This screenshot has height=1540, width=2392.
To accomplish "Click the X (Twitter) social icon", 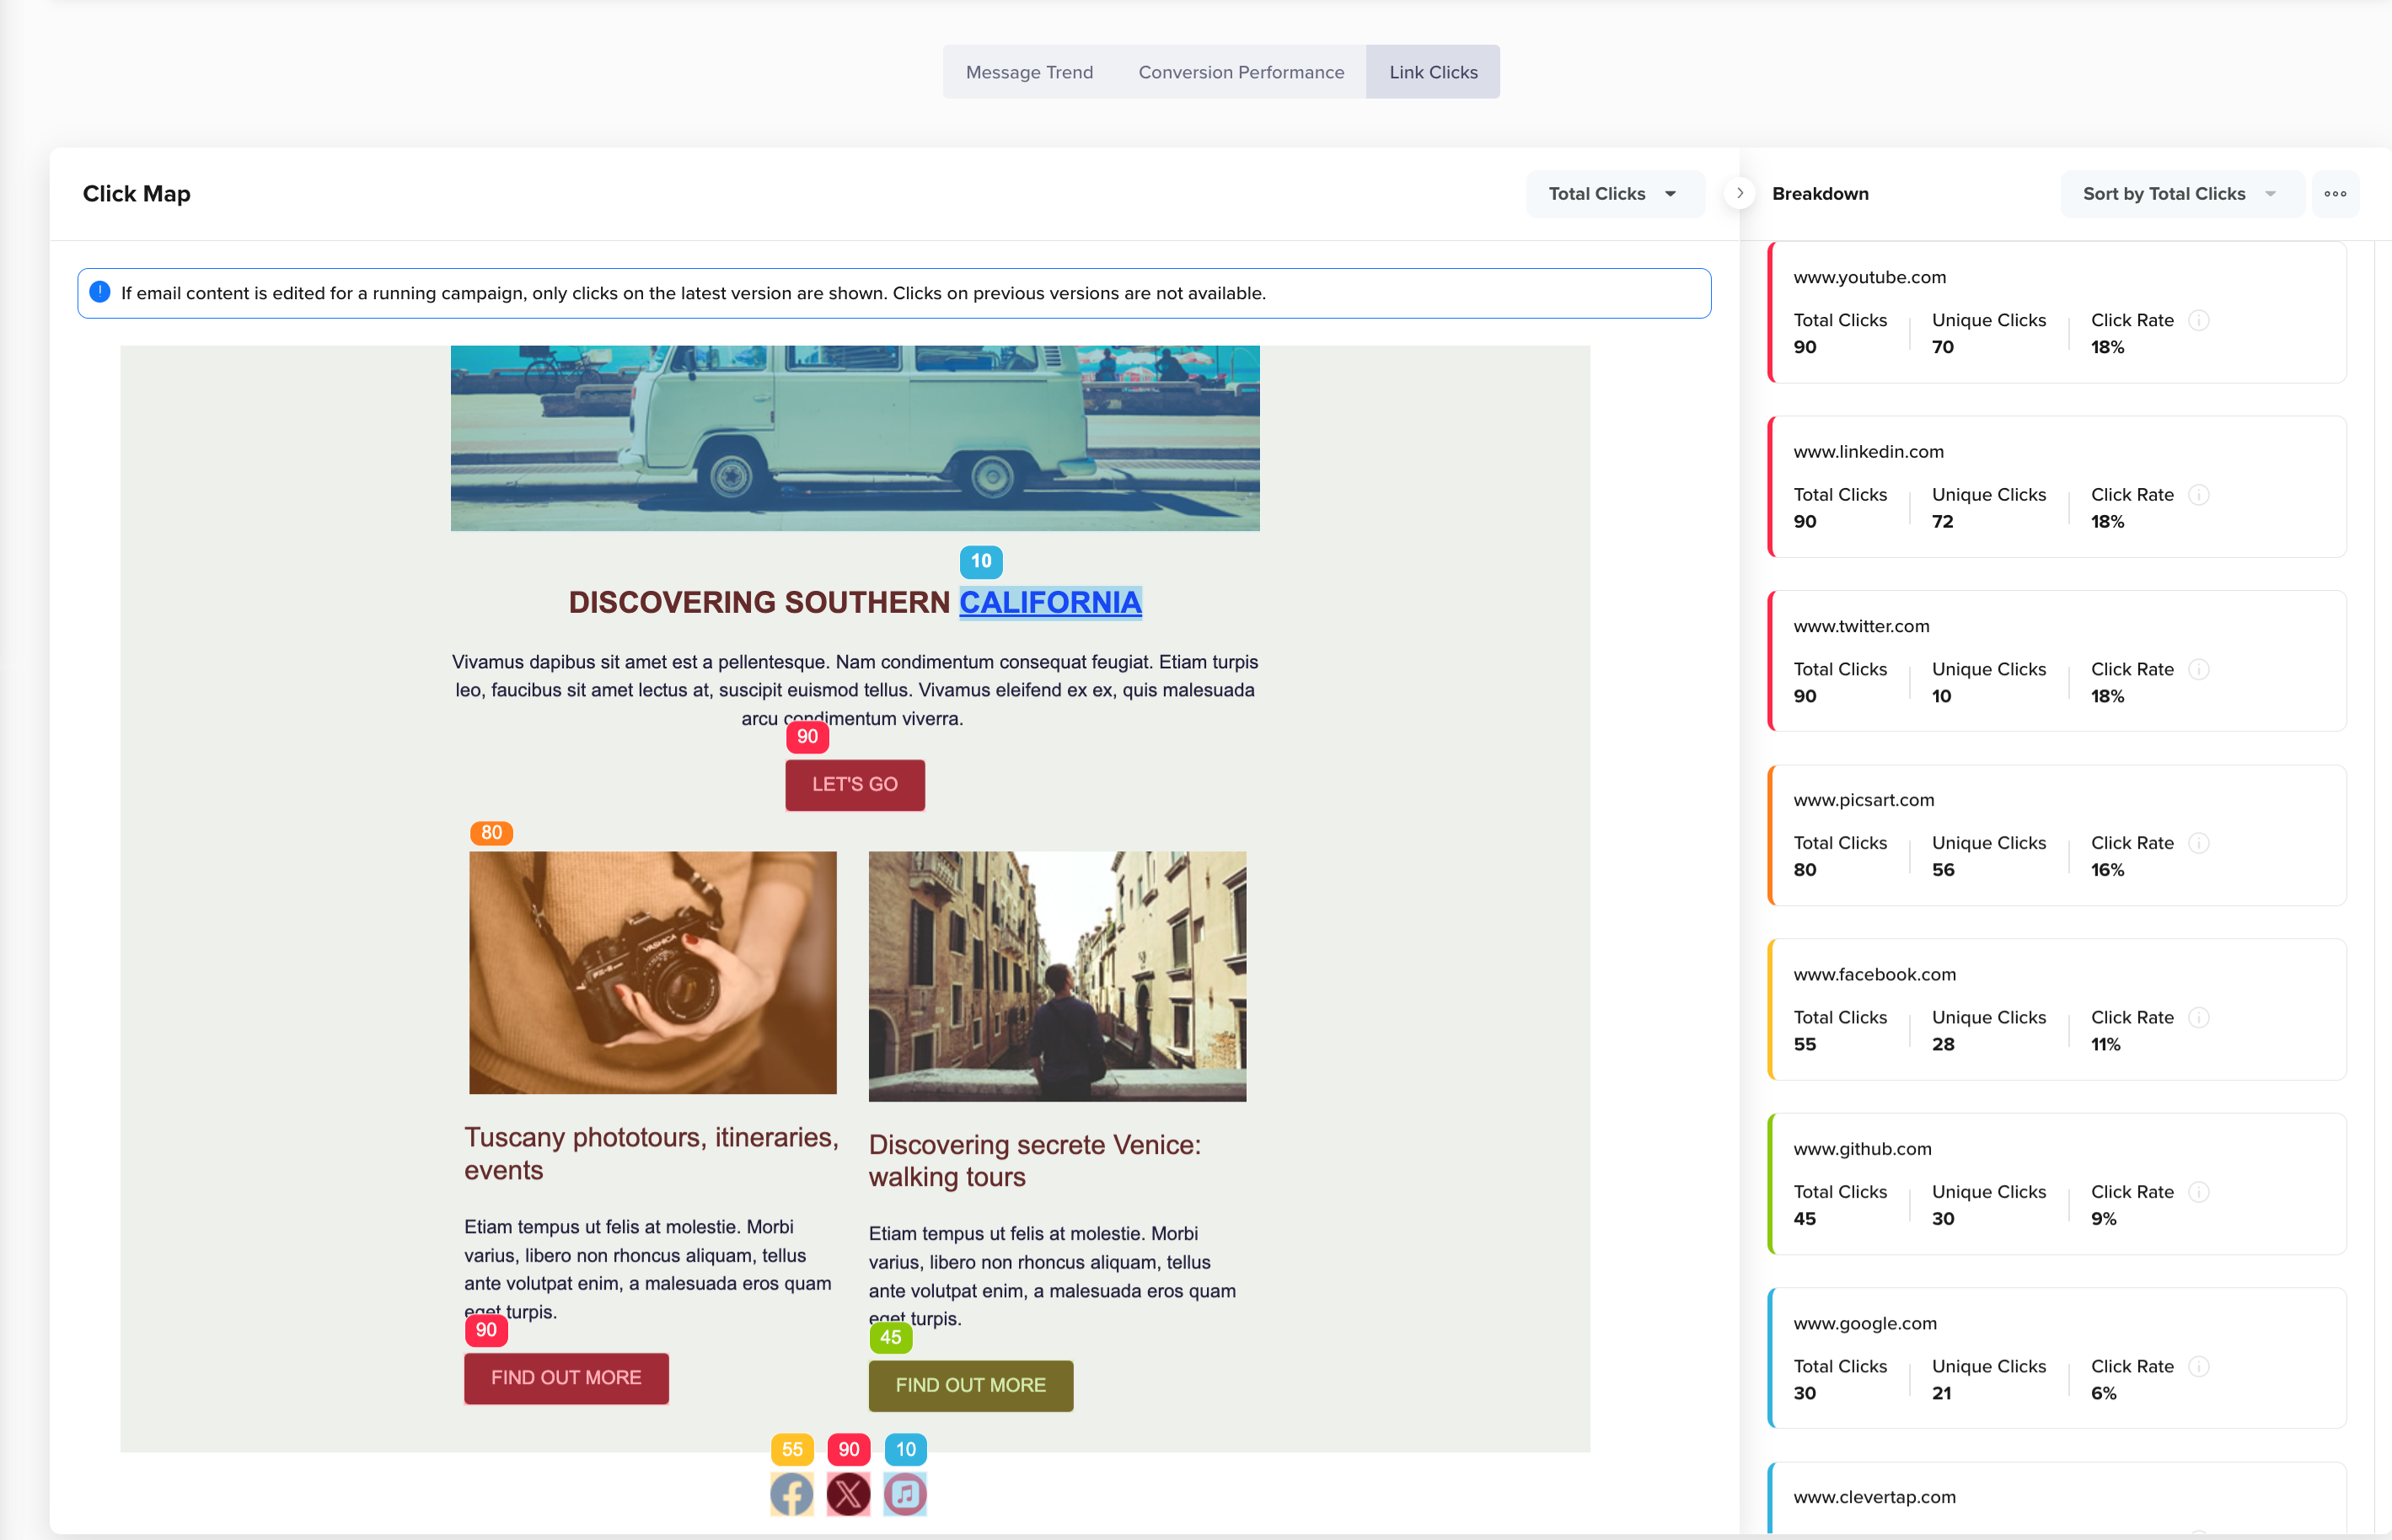I will 848,1494.
